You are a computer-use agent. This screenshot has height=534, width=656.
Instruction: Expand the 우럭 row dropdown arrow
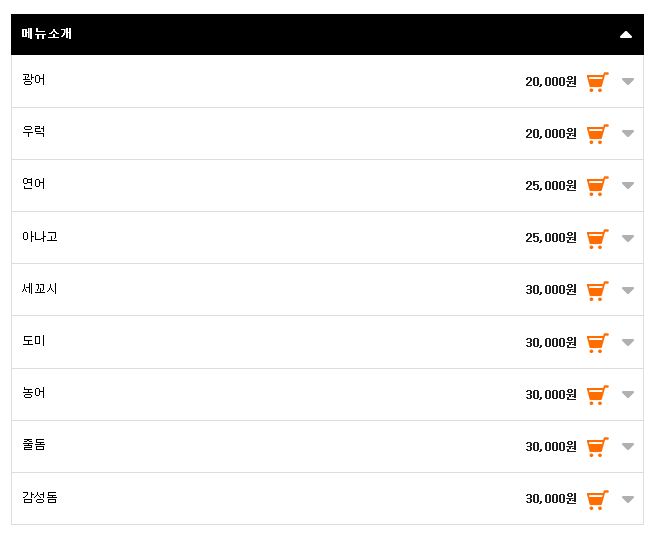coord(628,133)
